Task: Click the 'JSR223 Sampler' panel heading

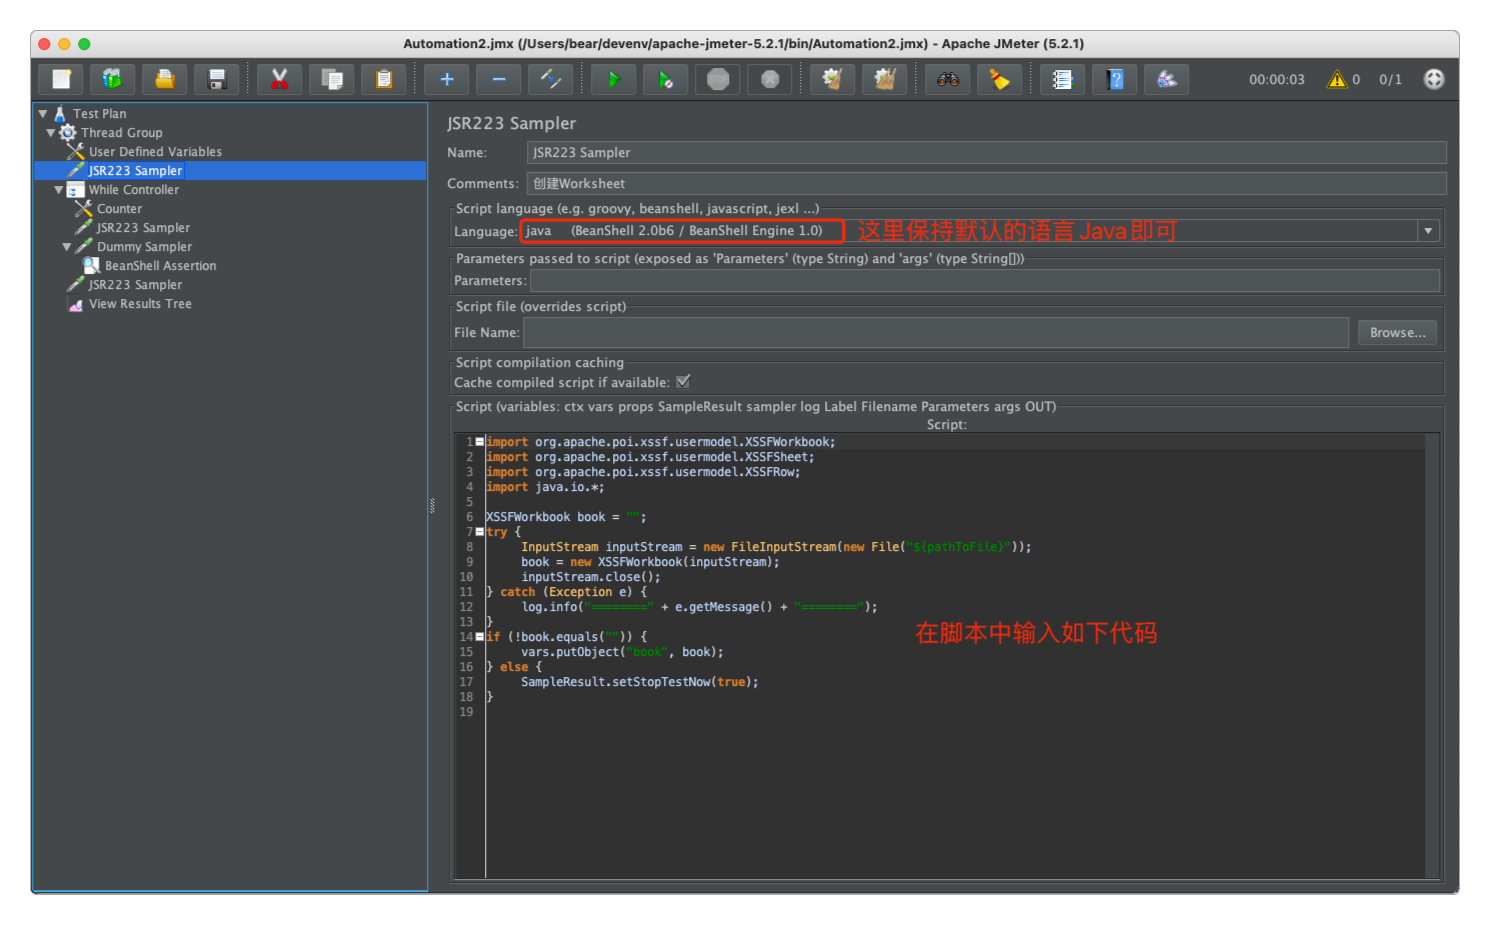Action: (x=511, y=124)
